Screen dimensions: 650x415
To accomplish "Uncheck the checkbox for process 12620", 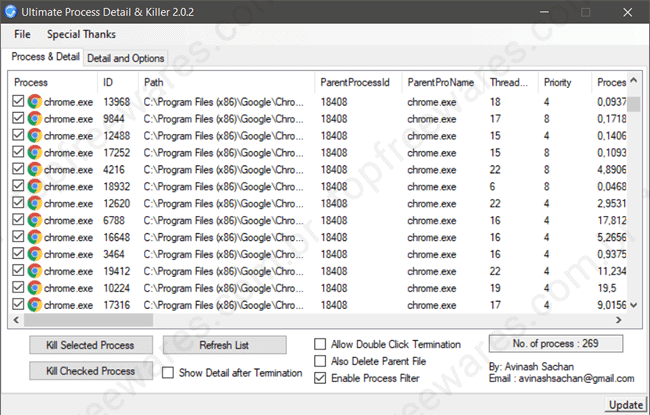I will (18, 203).
